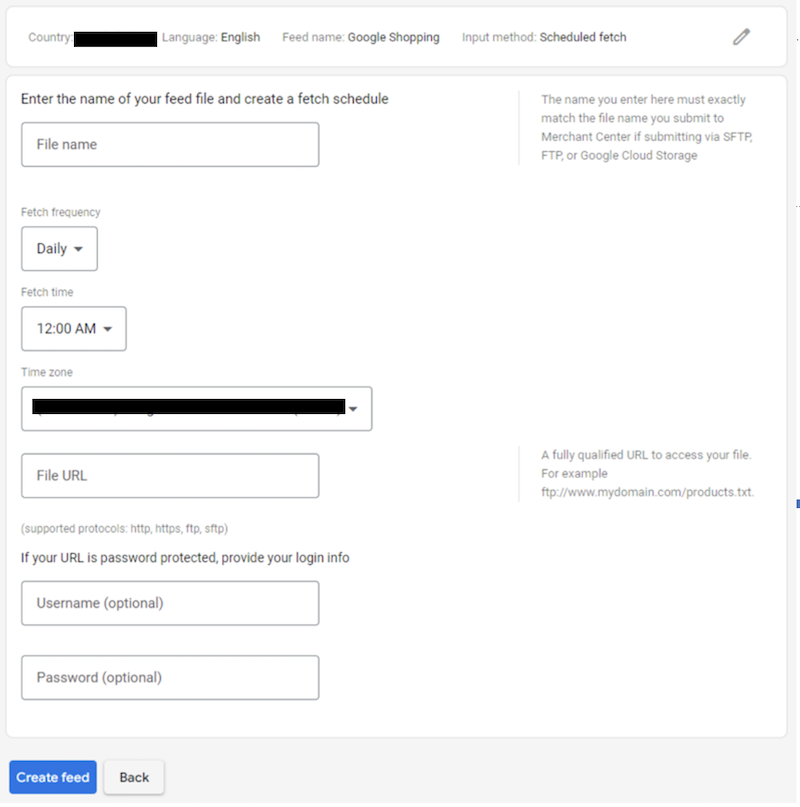The height and width of the screenshot is (807, 800).
Task: Open the Fetch frequency Daily dropdown
Action: (59, 249)
